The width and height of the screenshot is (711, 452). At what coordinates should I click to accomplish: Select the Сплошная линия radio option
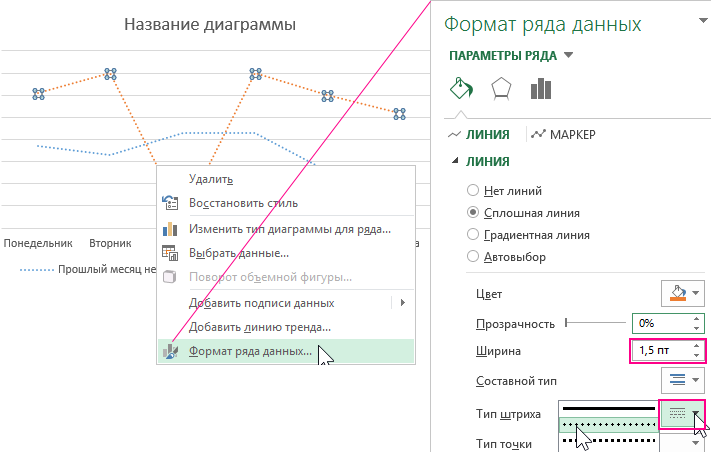(x=473, y=213)
